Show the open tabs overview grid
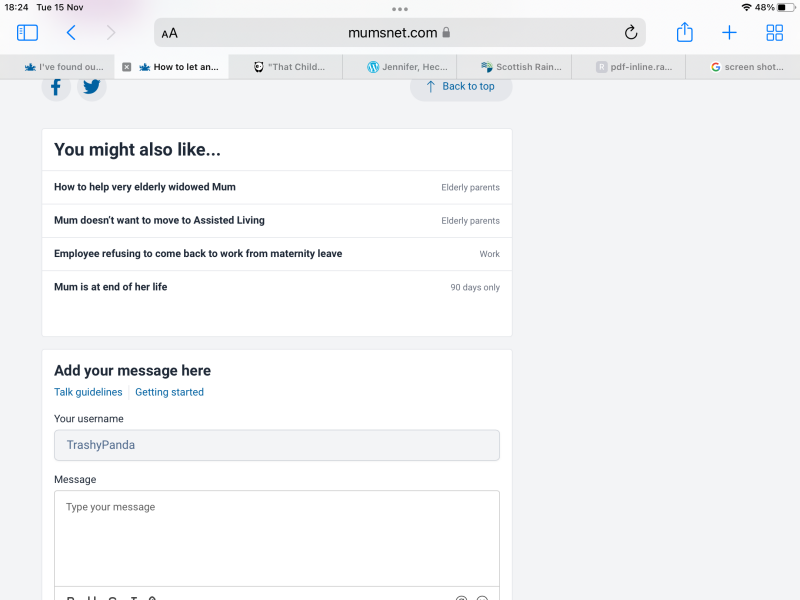Screen dimensions: 800x600 (x=775, y=32)
